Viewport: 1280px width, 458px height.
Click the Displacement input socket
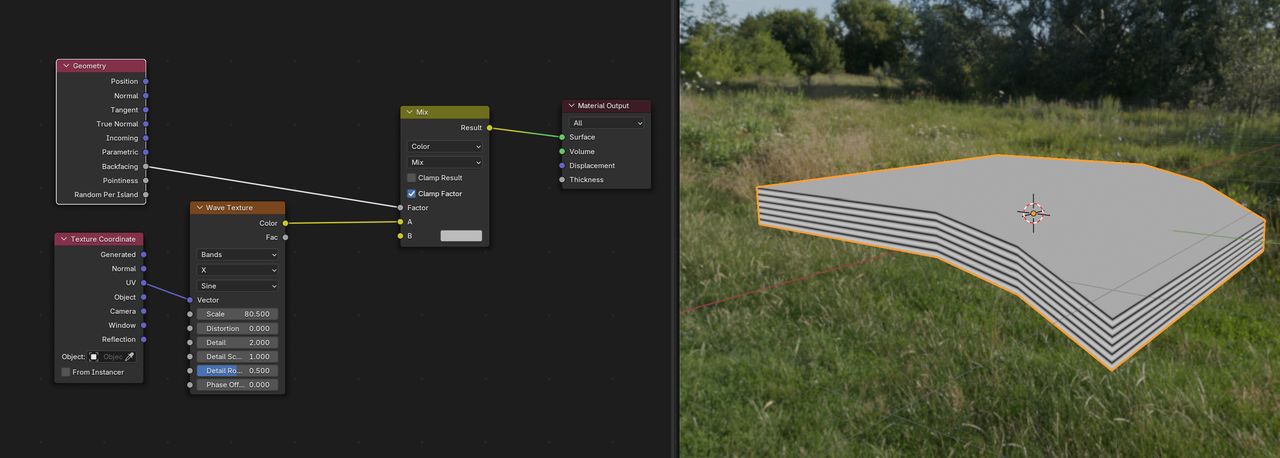click(562, 166)
